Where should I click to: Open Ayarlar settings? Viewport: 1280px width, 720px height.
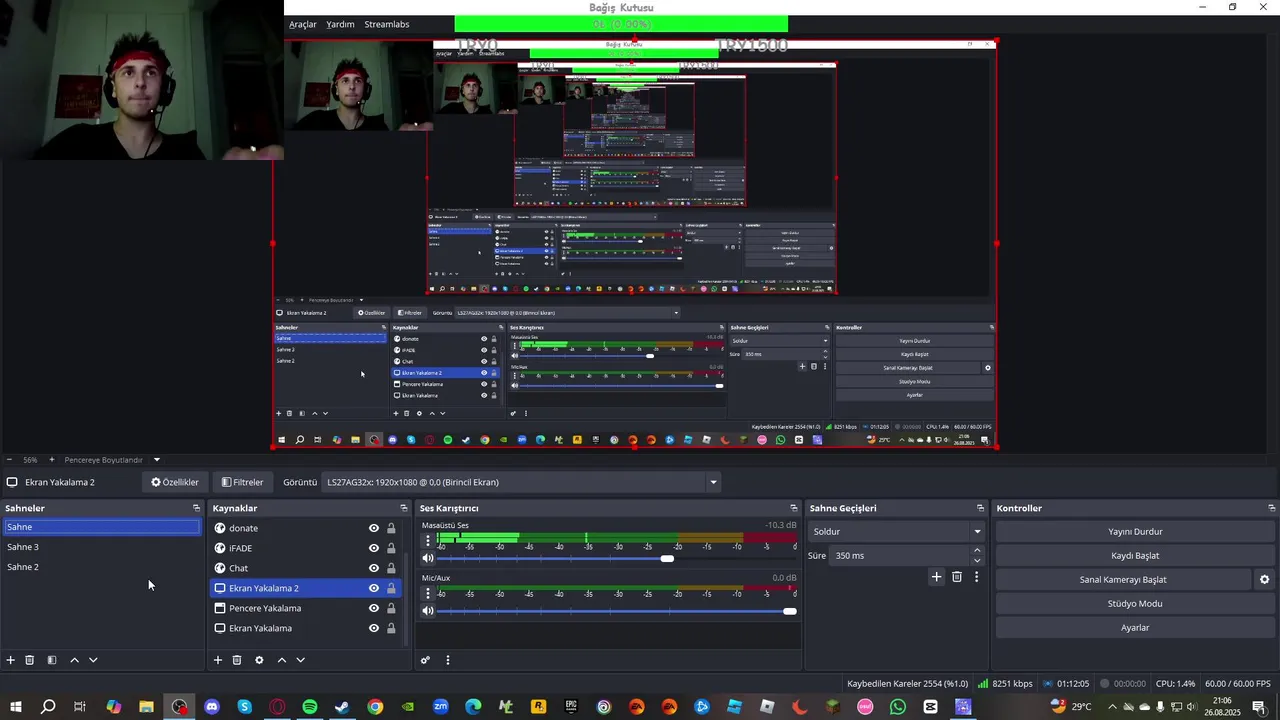point(1135,628)
